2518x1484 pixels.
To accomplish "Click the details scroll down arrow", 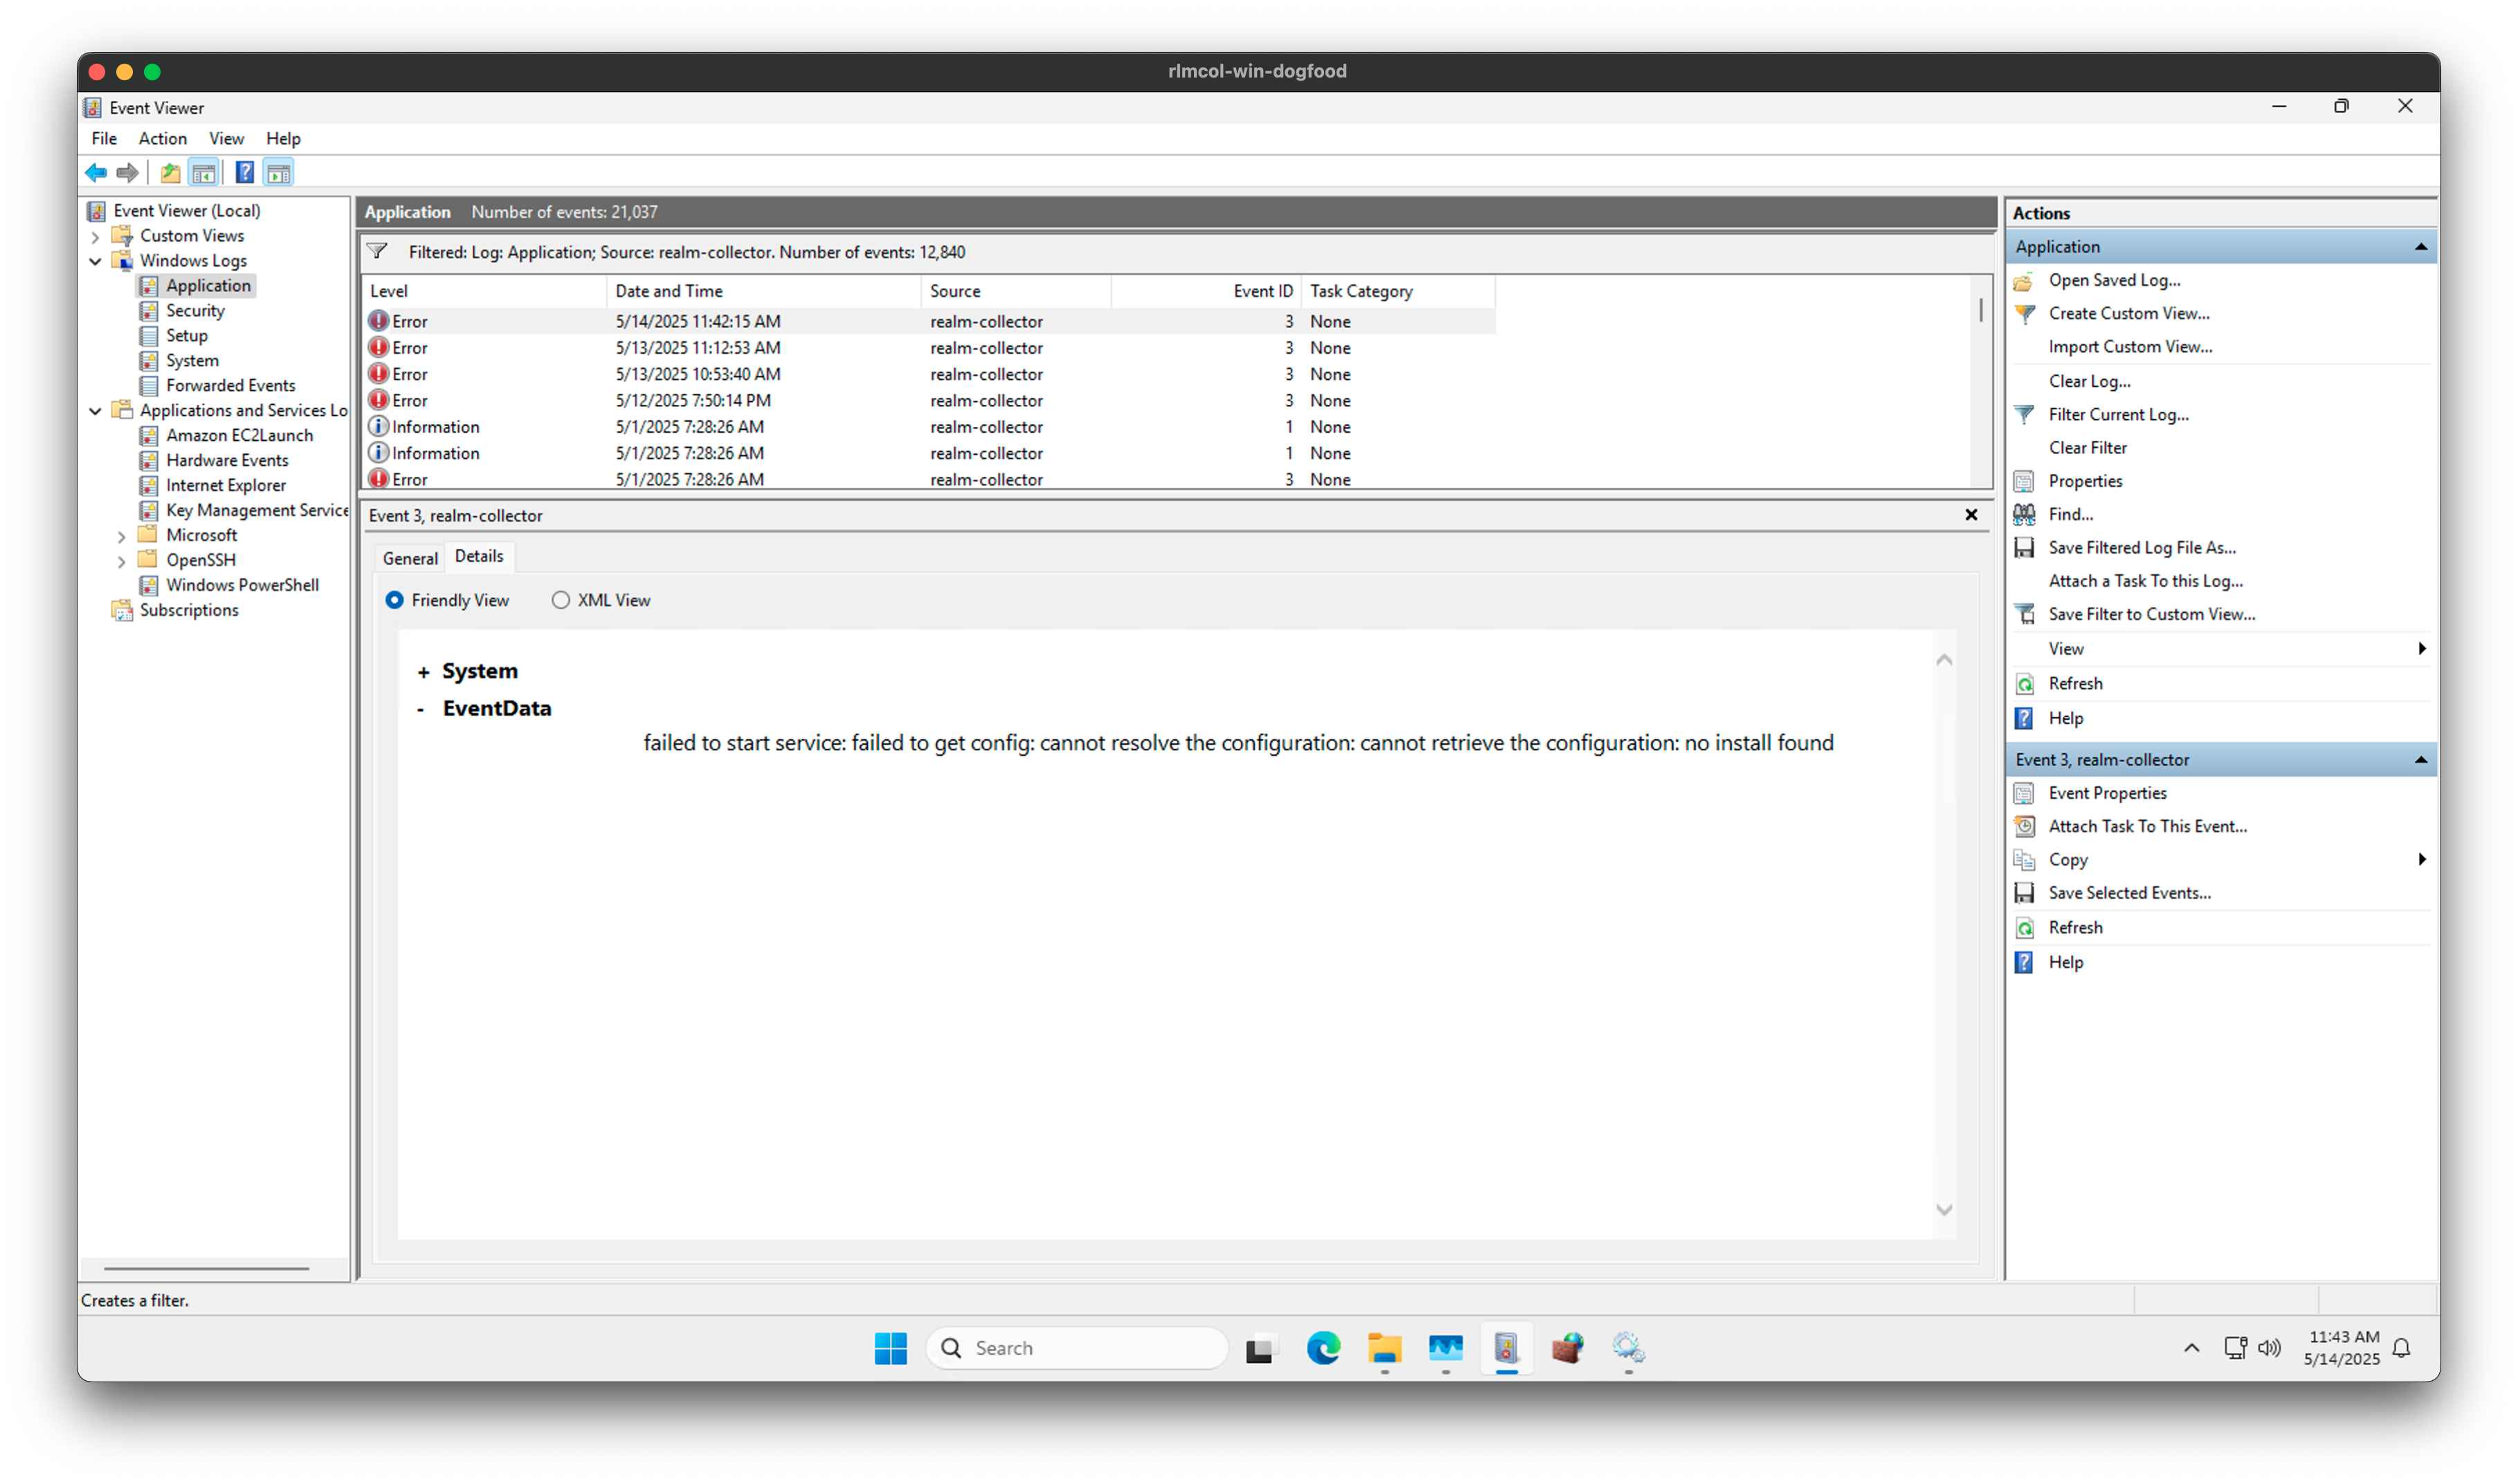I will 1944,1210.
